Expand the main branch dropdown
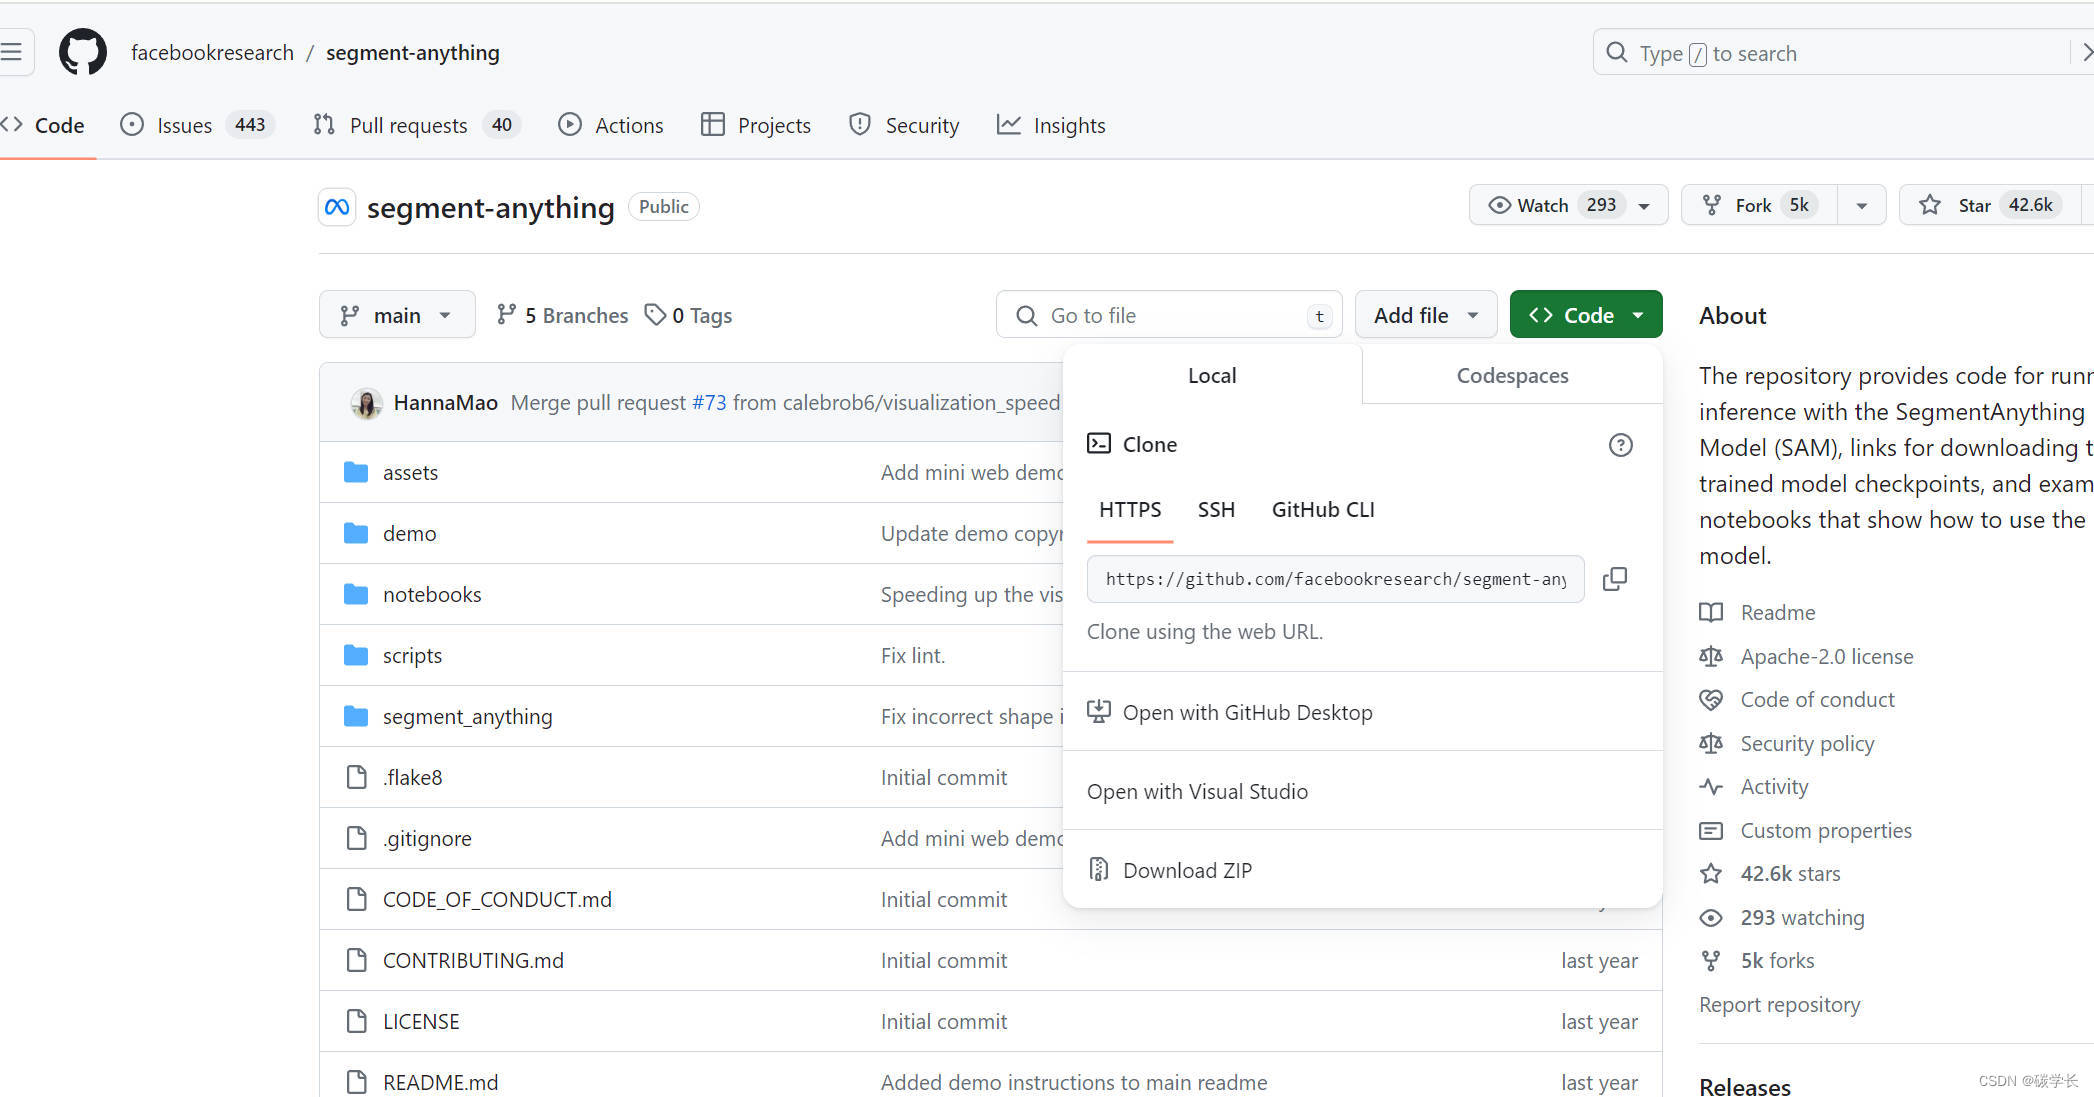This screenshot has height=1097, width=2094. click(397, 315)
